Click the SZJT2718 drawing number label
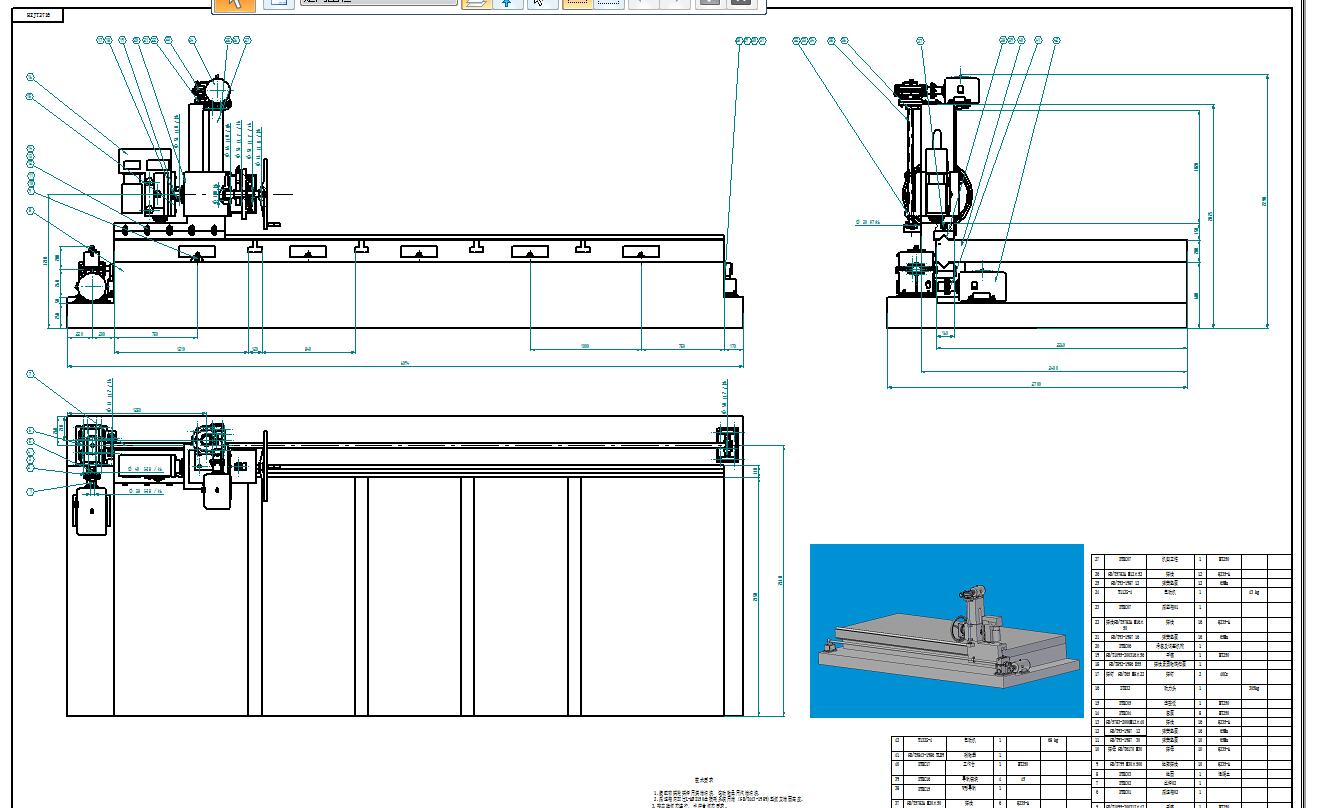The image size is (1318, 808). (38, 15)
